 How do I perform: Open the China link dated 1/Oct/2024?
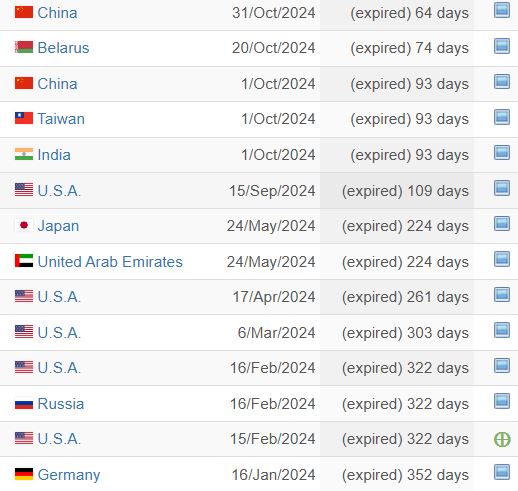tap(57, 84)
